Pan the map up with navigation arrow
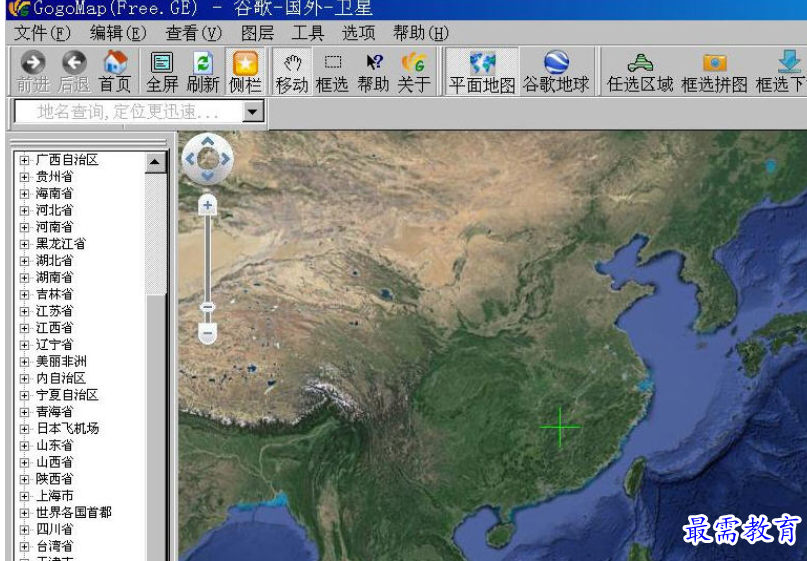This screenshot has height=561, width=807. pyautogui.click(x=207, y=141)
